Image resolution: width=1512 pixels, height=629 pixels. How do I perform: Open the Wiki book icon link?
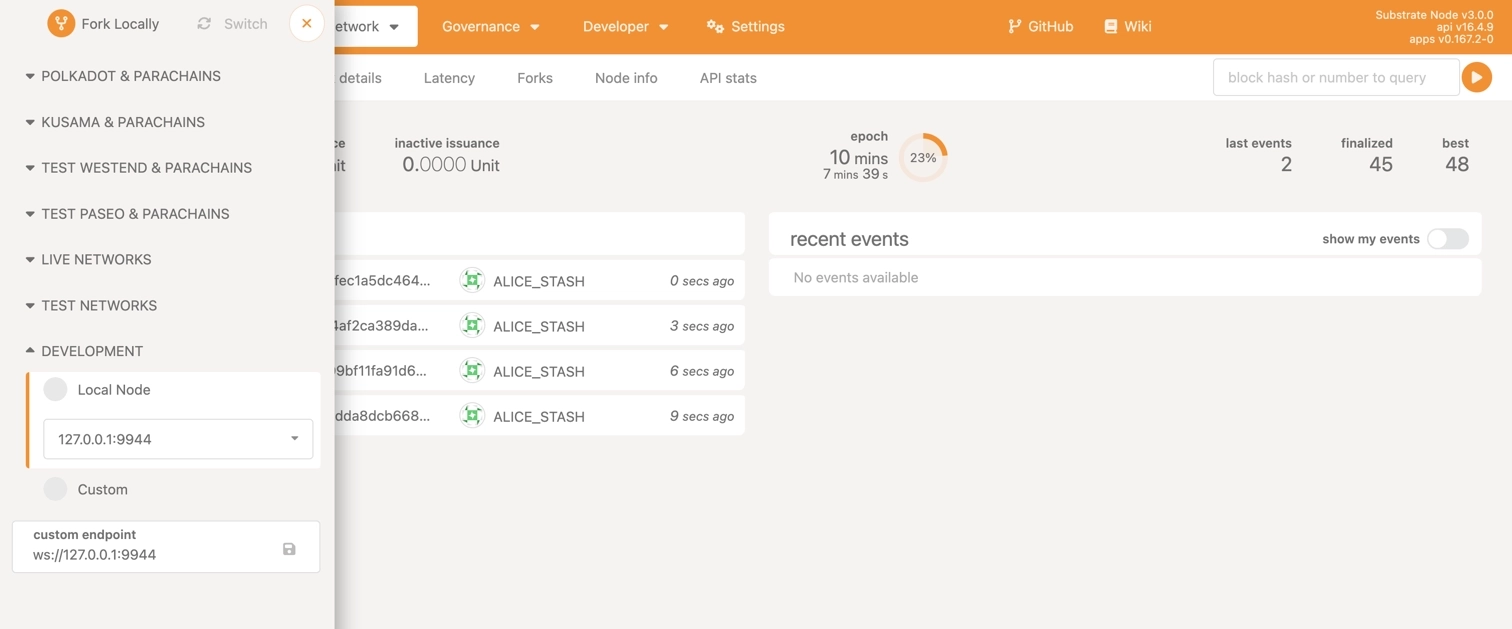pos(1110,26)
